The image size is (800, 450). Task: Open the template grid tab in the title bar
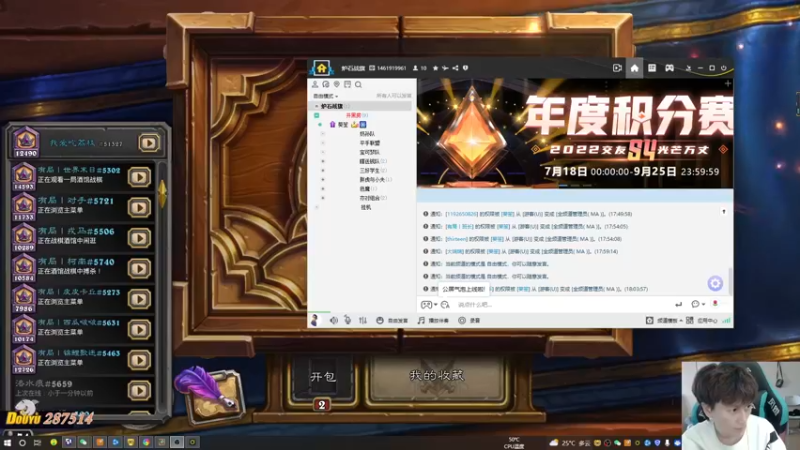coord(652,68)
